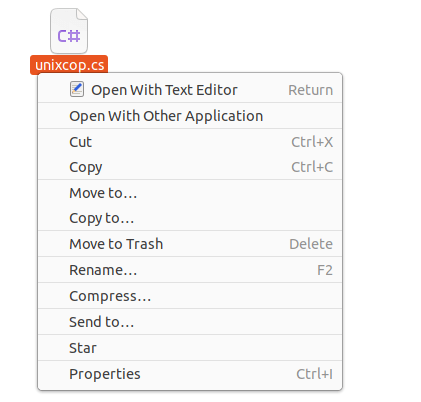
Task: Pick the Copy to… entry
Action: coord(190,218)
